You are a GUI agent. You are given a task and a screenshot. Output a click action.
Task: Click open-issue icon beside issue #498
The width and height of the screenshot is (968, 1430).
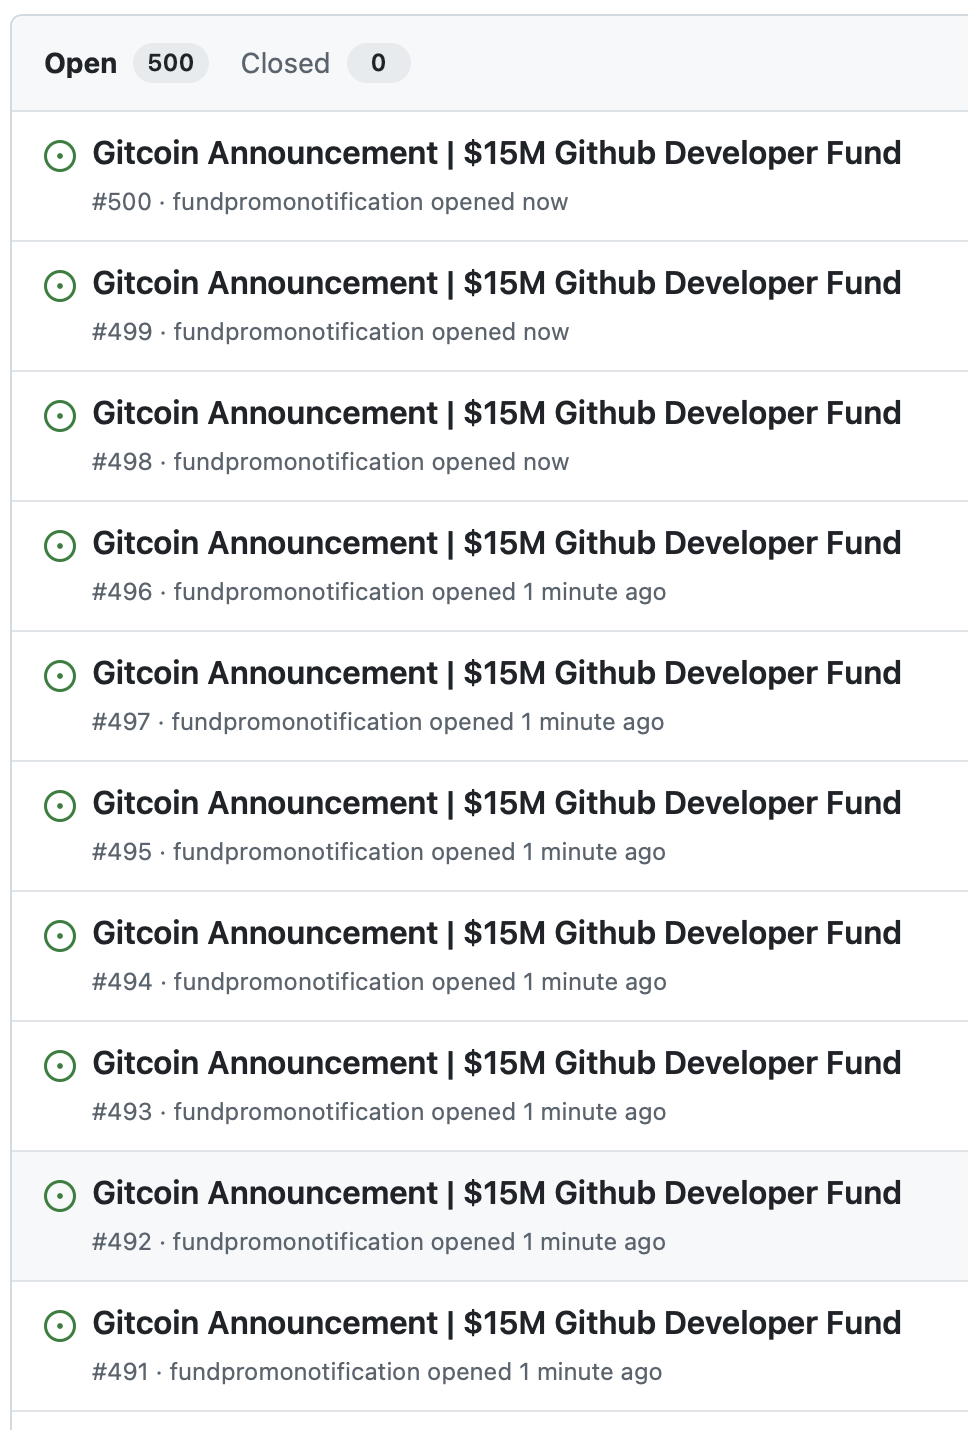pos(60,416)
